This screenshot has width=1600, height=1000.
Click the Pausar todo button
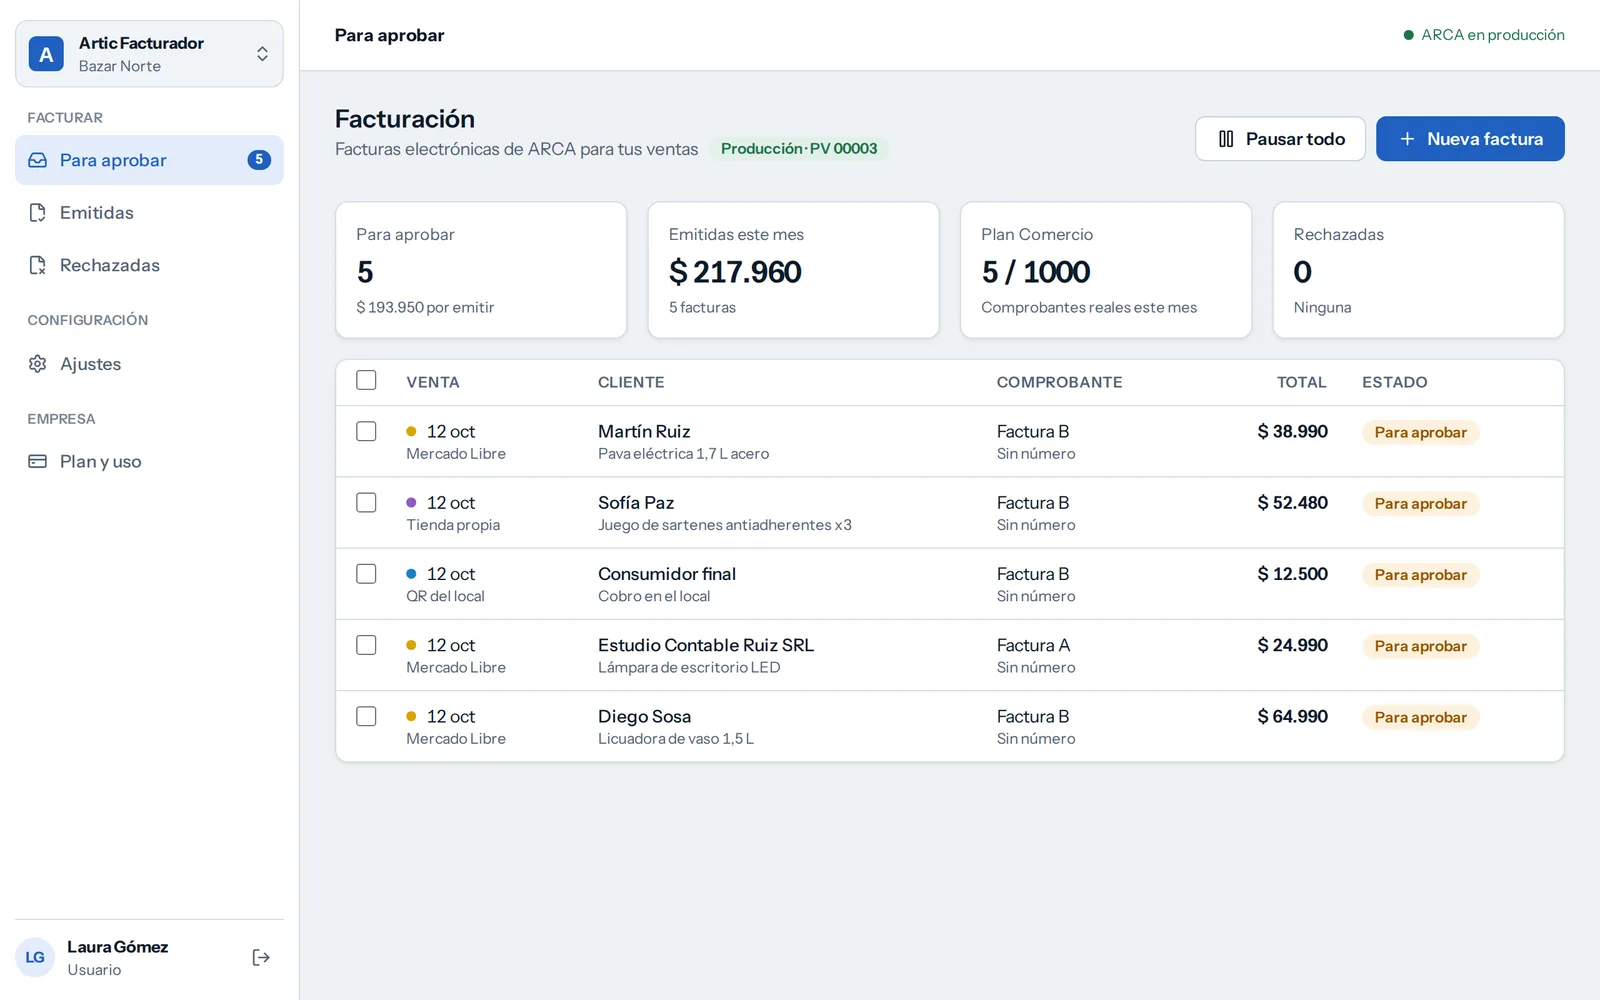(x=1280, y=139)
